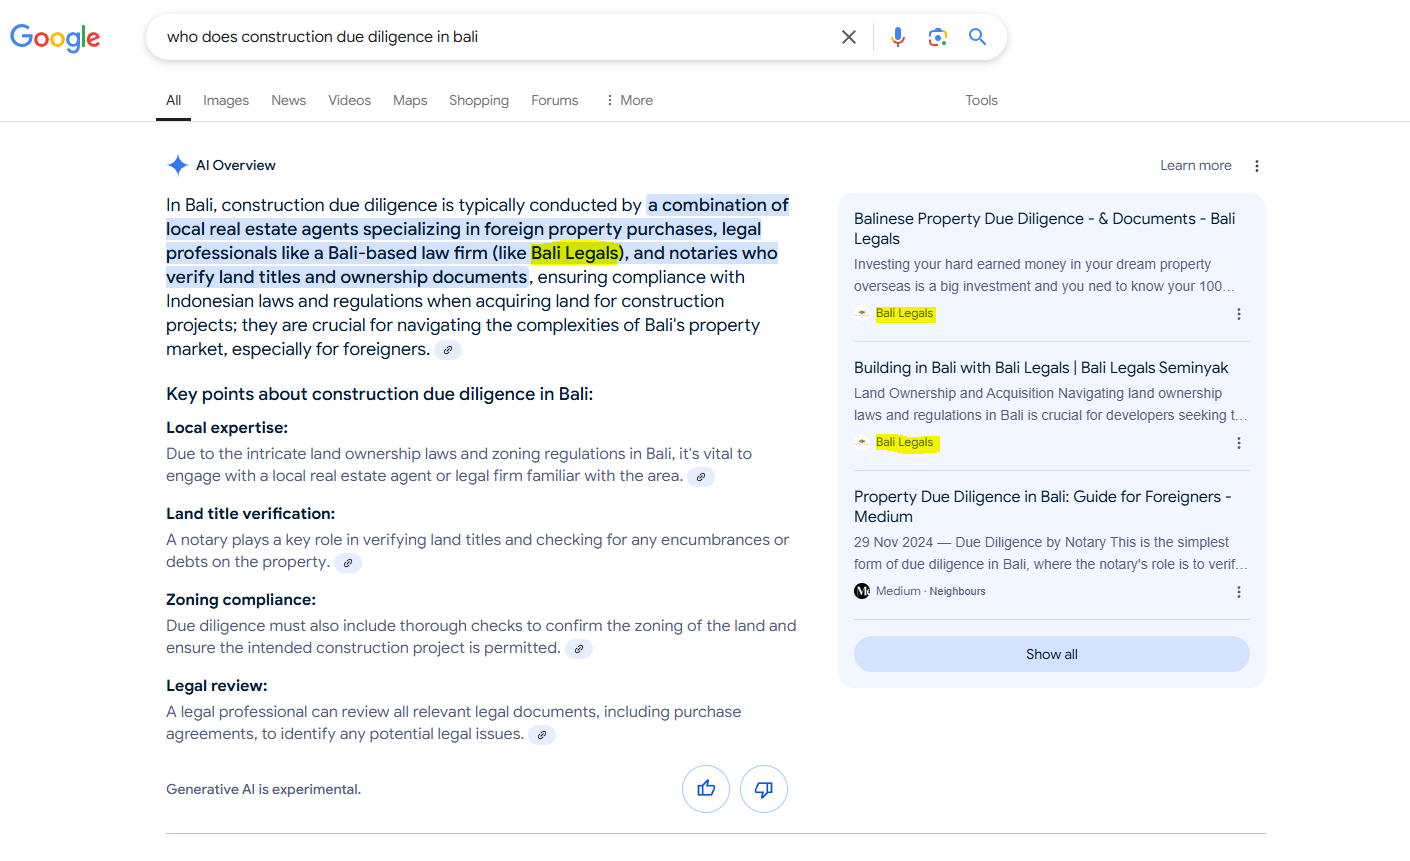Switch to the Videos tab
Viewport: 1410px width, 861px height.
350,100
